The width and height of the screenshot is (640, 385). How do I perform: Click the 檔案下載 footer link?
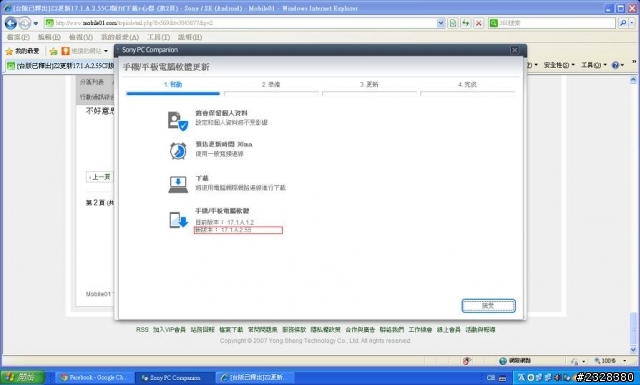pyautogui.click(x=231, y=329)
